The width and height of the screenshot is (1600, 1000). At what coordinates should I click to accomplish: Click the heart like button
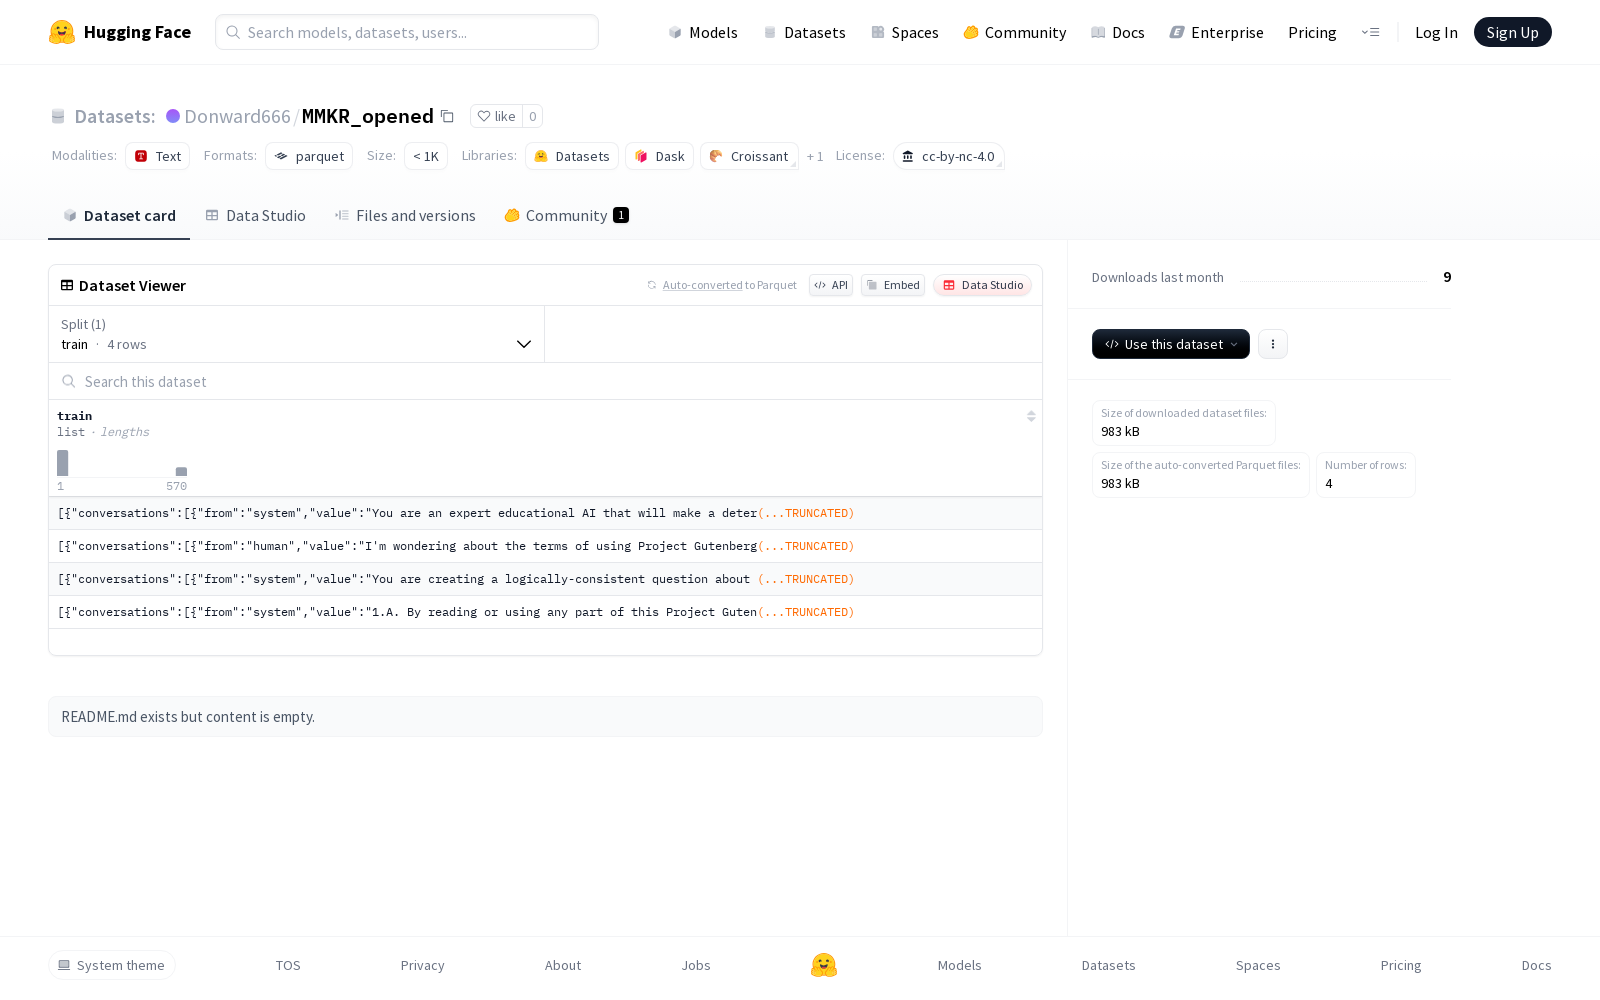(x=496, y=116)
